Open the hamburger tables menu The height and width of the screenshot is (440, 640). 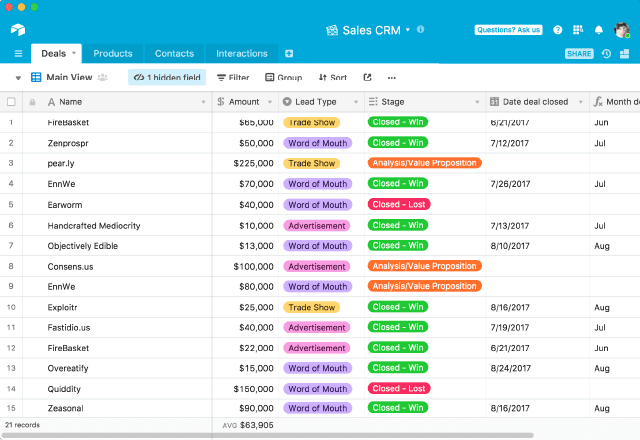pos(18,53)
